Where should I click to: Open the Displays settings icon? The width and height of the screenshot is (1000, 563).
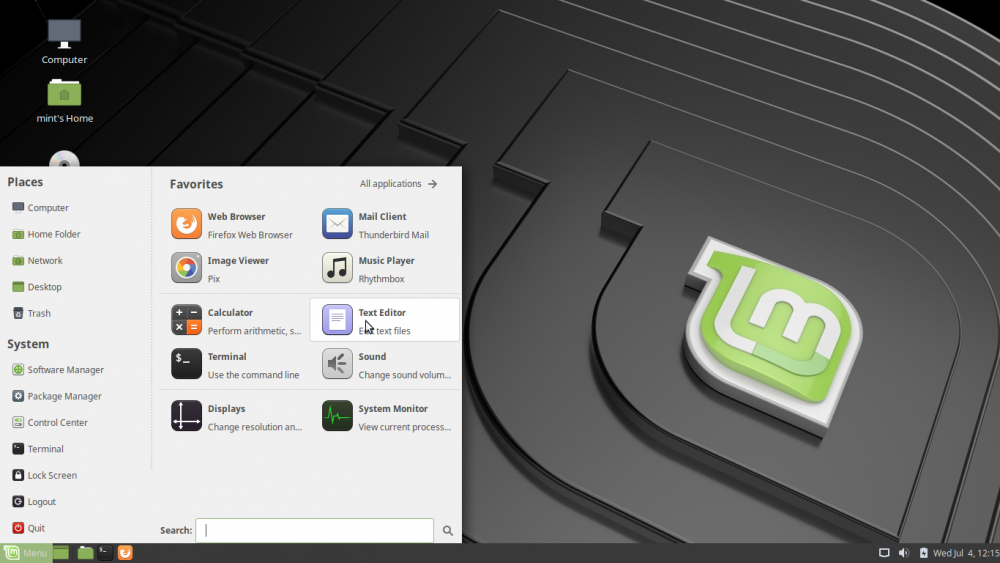pyautogui.click(x=186, y=416)
